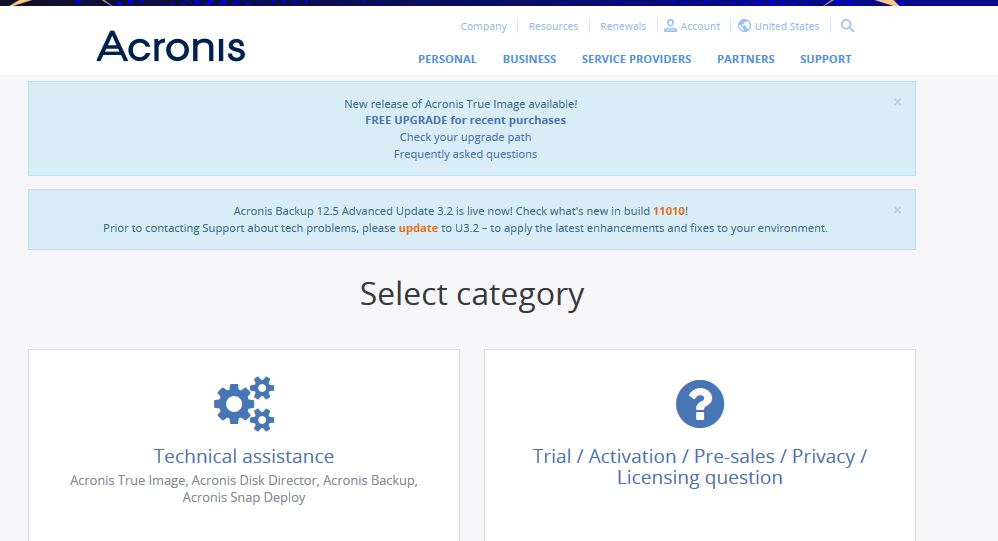998x541 pixels.
Task: Dismiss the Acronis Backup 12.5 update banner
Action: click(x=897, y=210)
